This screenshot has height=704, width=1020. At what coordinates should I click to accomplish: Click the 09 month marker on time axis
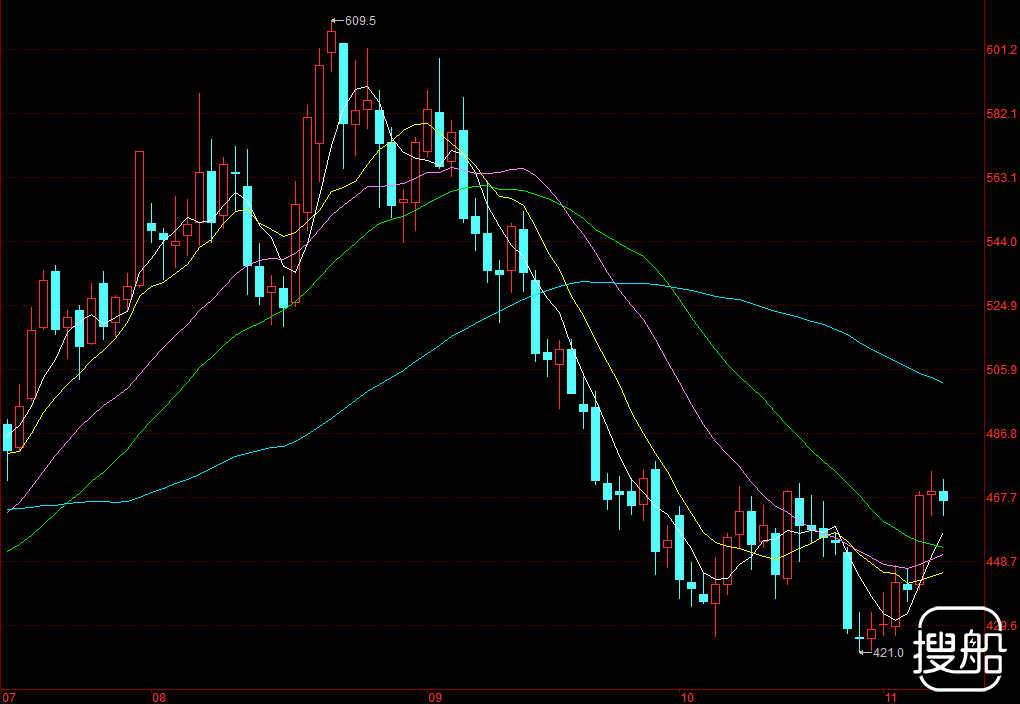click(435, 697)
